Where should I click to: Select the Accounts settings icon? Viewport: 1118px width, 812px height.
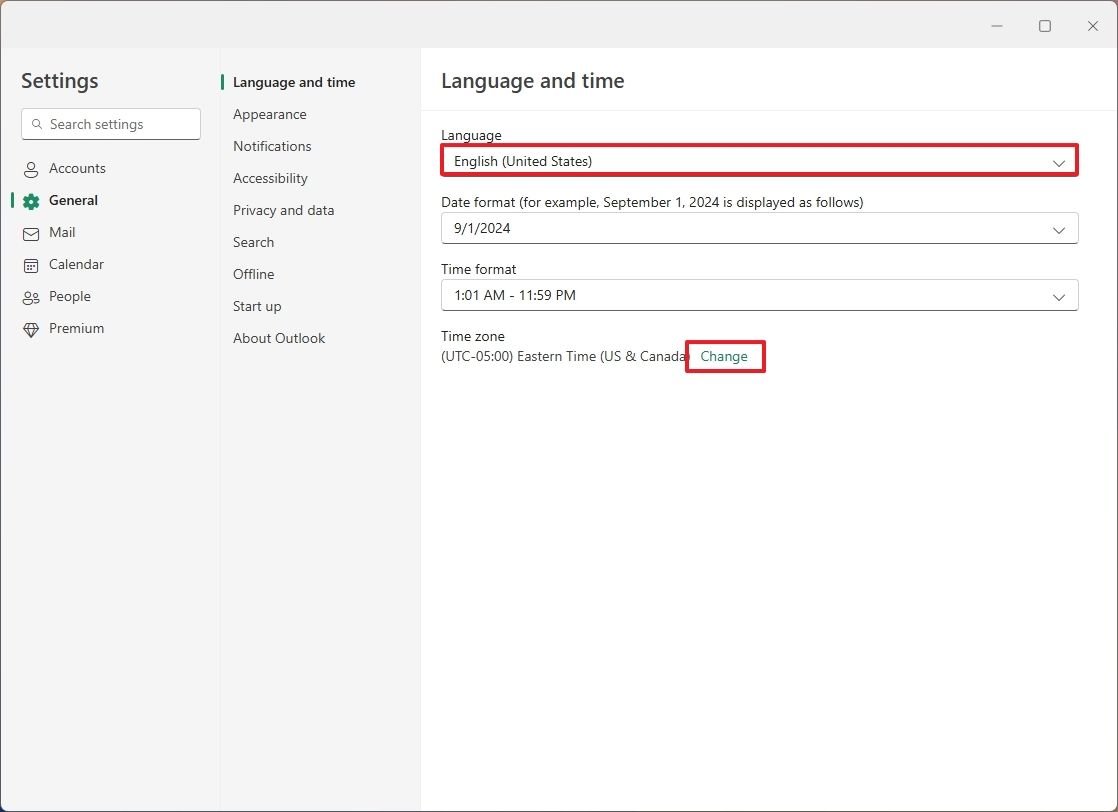click(x=31, y=168)
